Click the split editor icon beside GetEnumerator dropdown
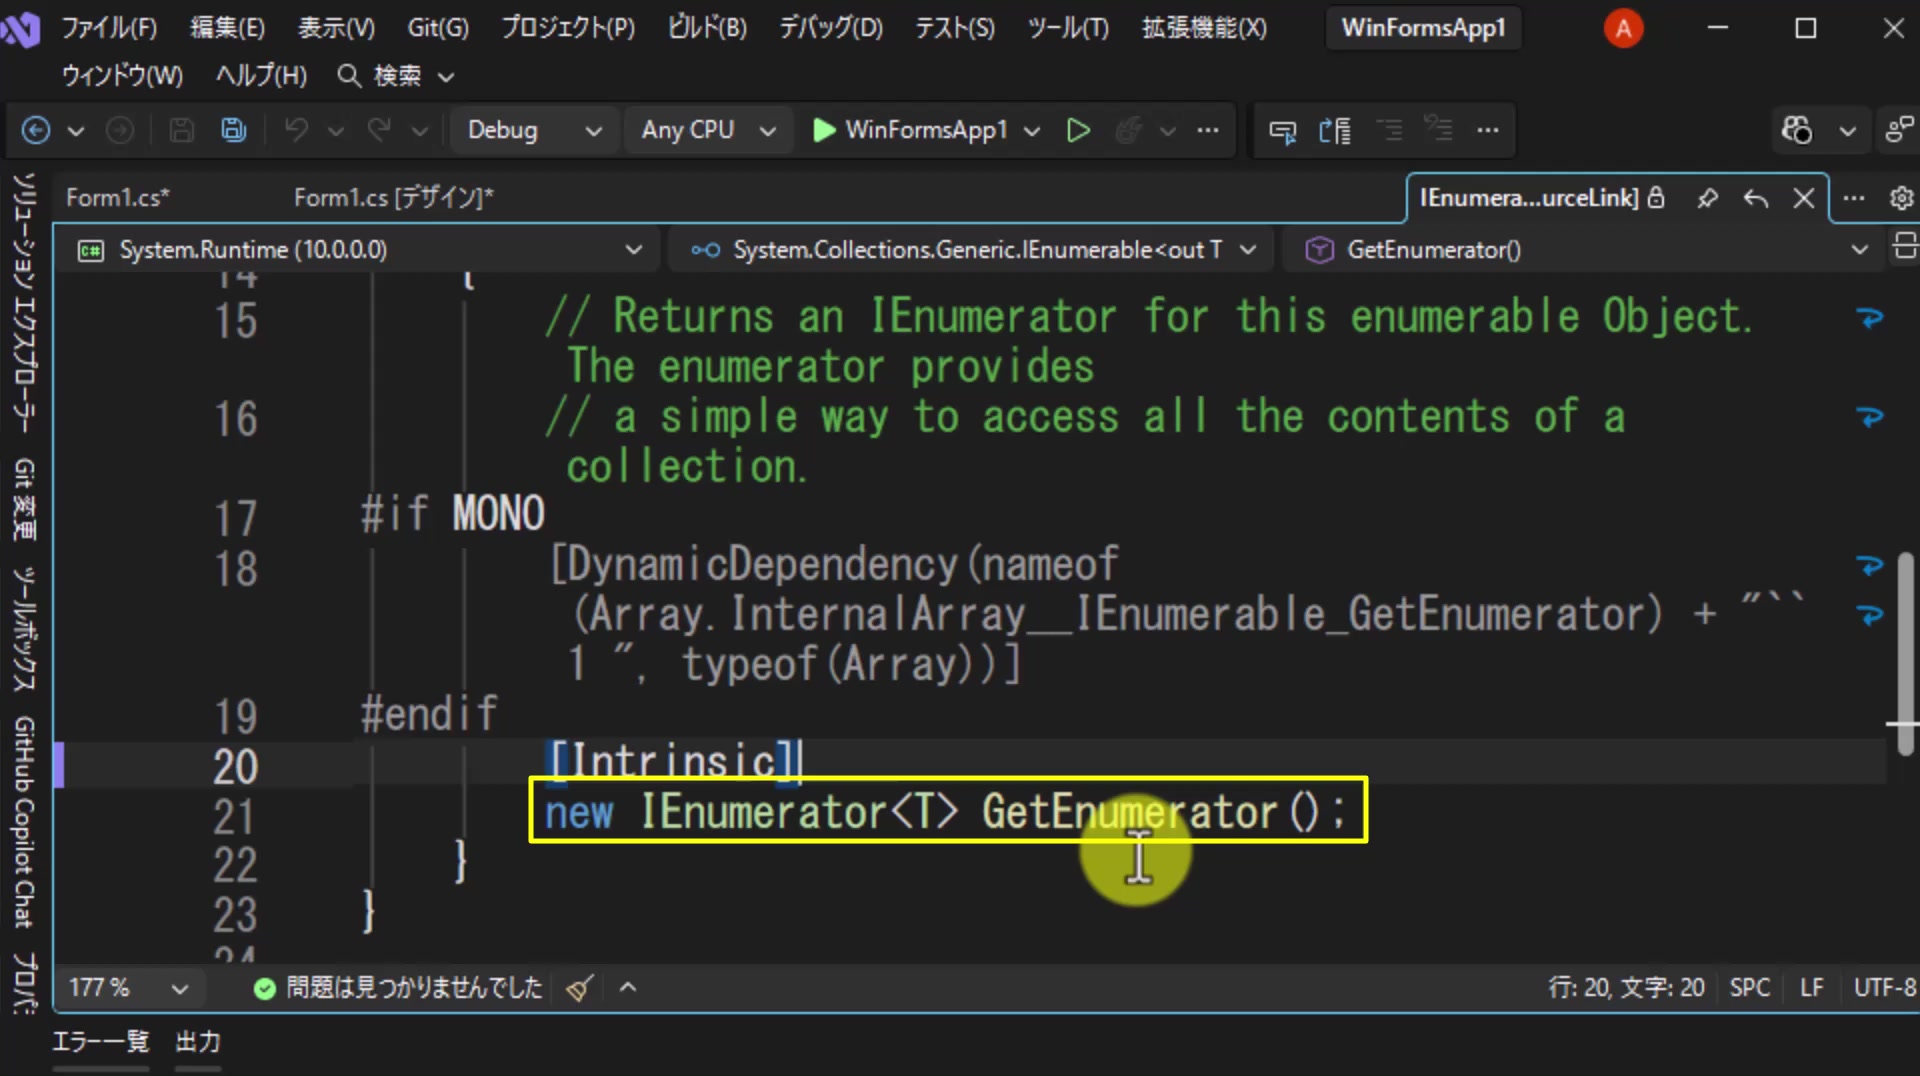 (x=1905, y=248)
